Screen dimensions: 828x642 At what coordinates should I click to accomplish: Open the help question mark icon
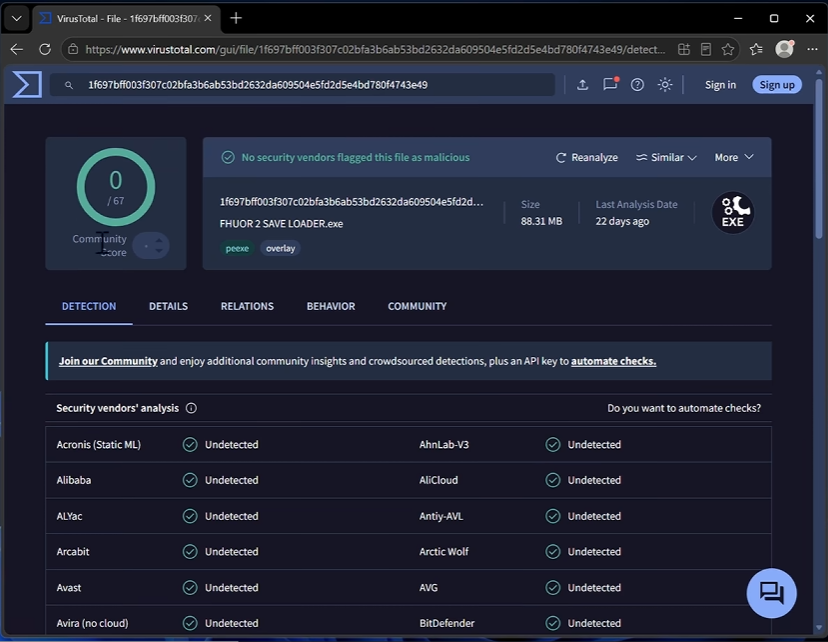coord(637,84)
